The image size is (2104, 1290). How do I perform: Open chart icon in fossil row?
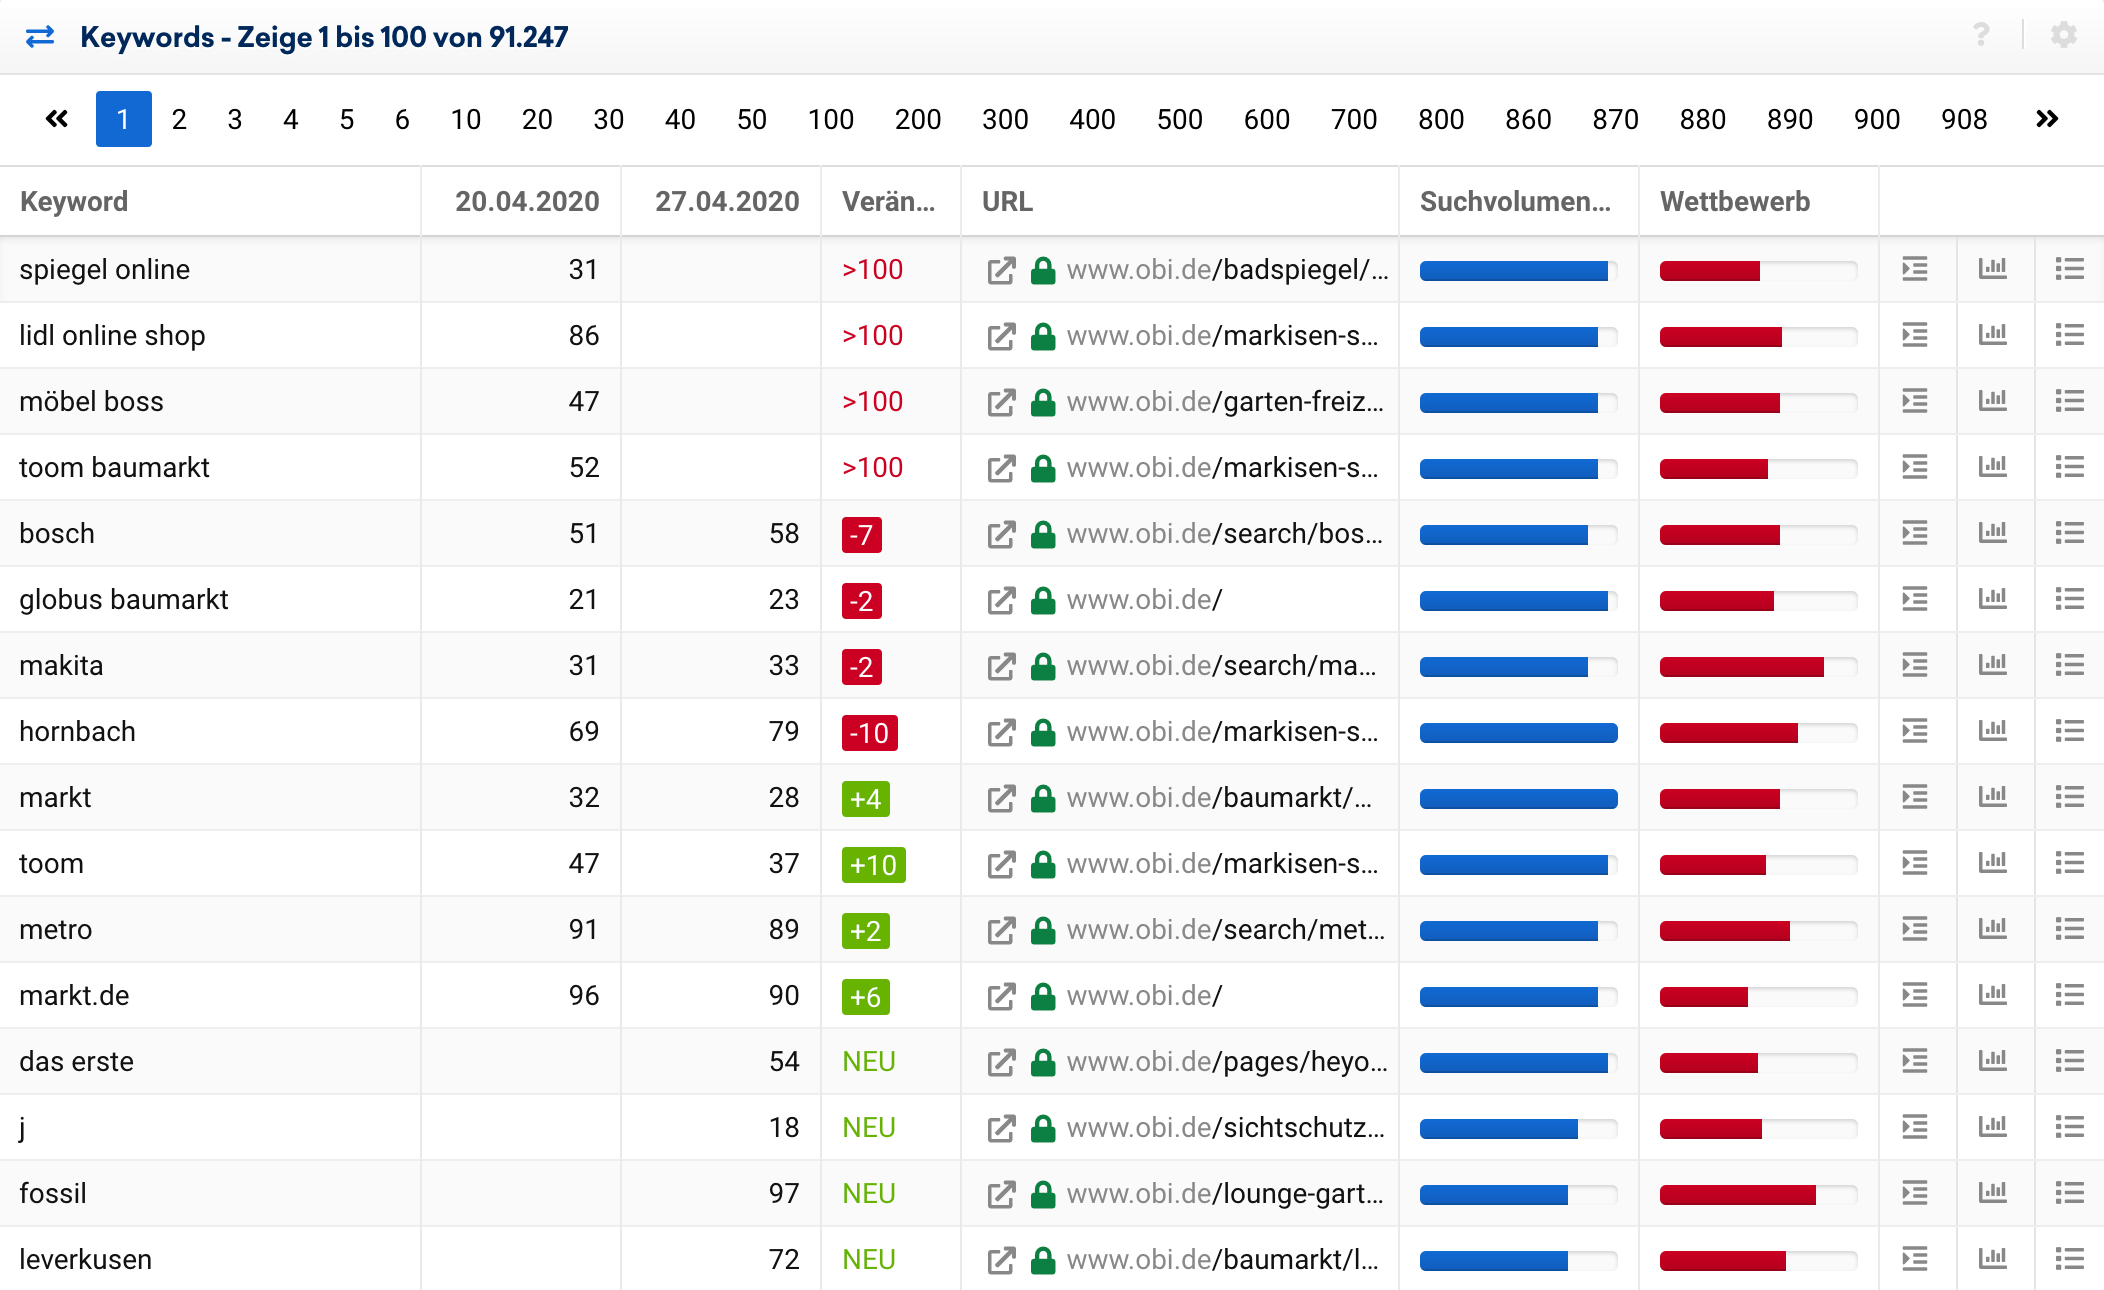coord(1992,1193)
